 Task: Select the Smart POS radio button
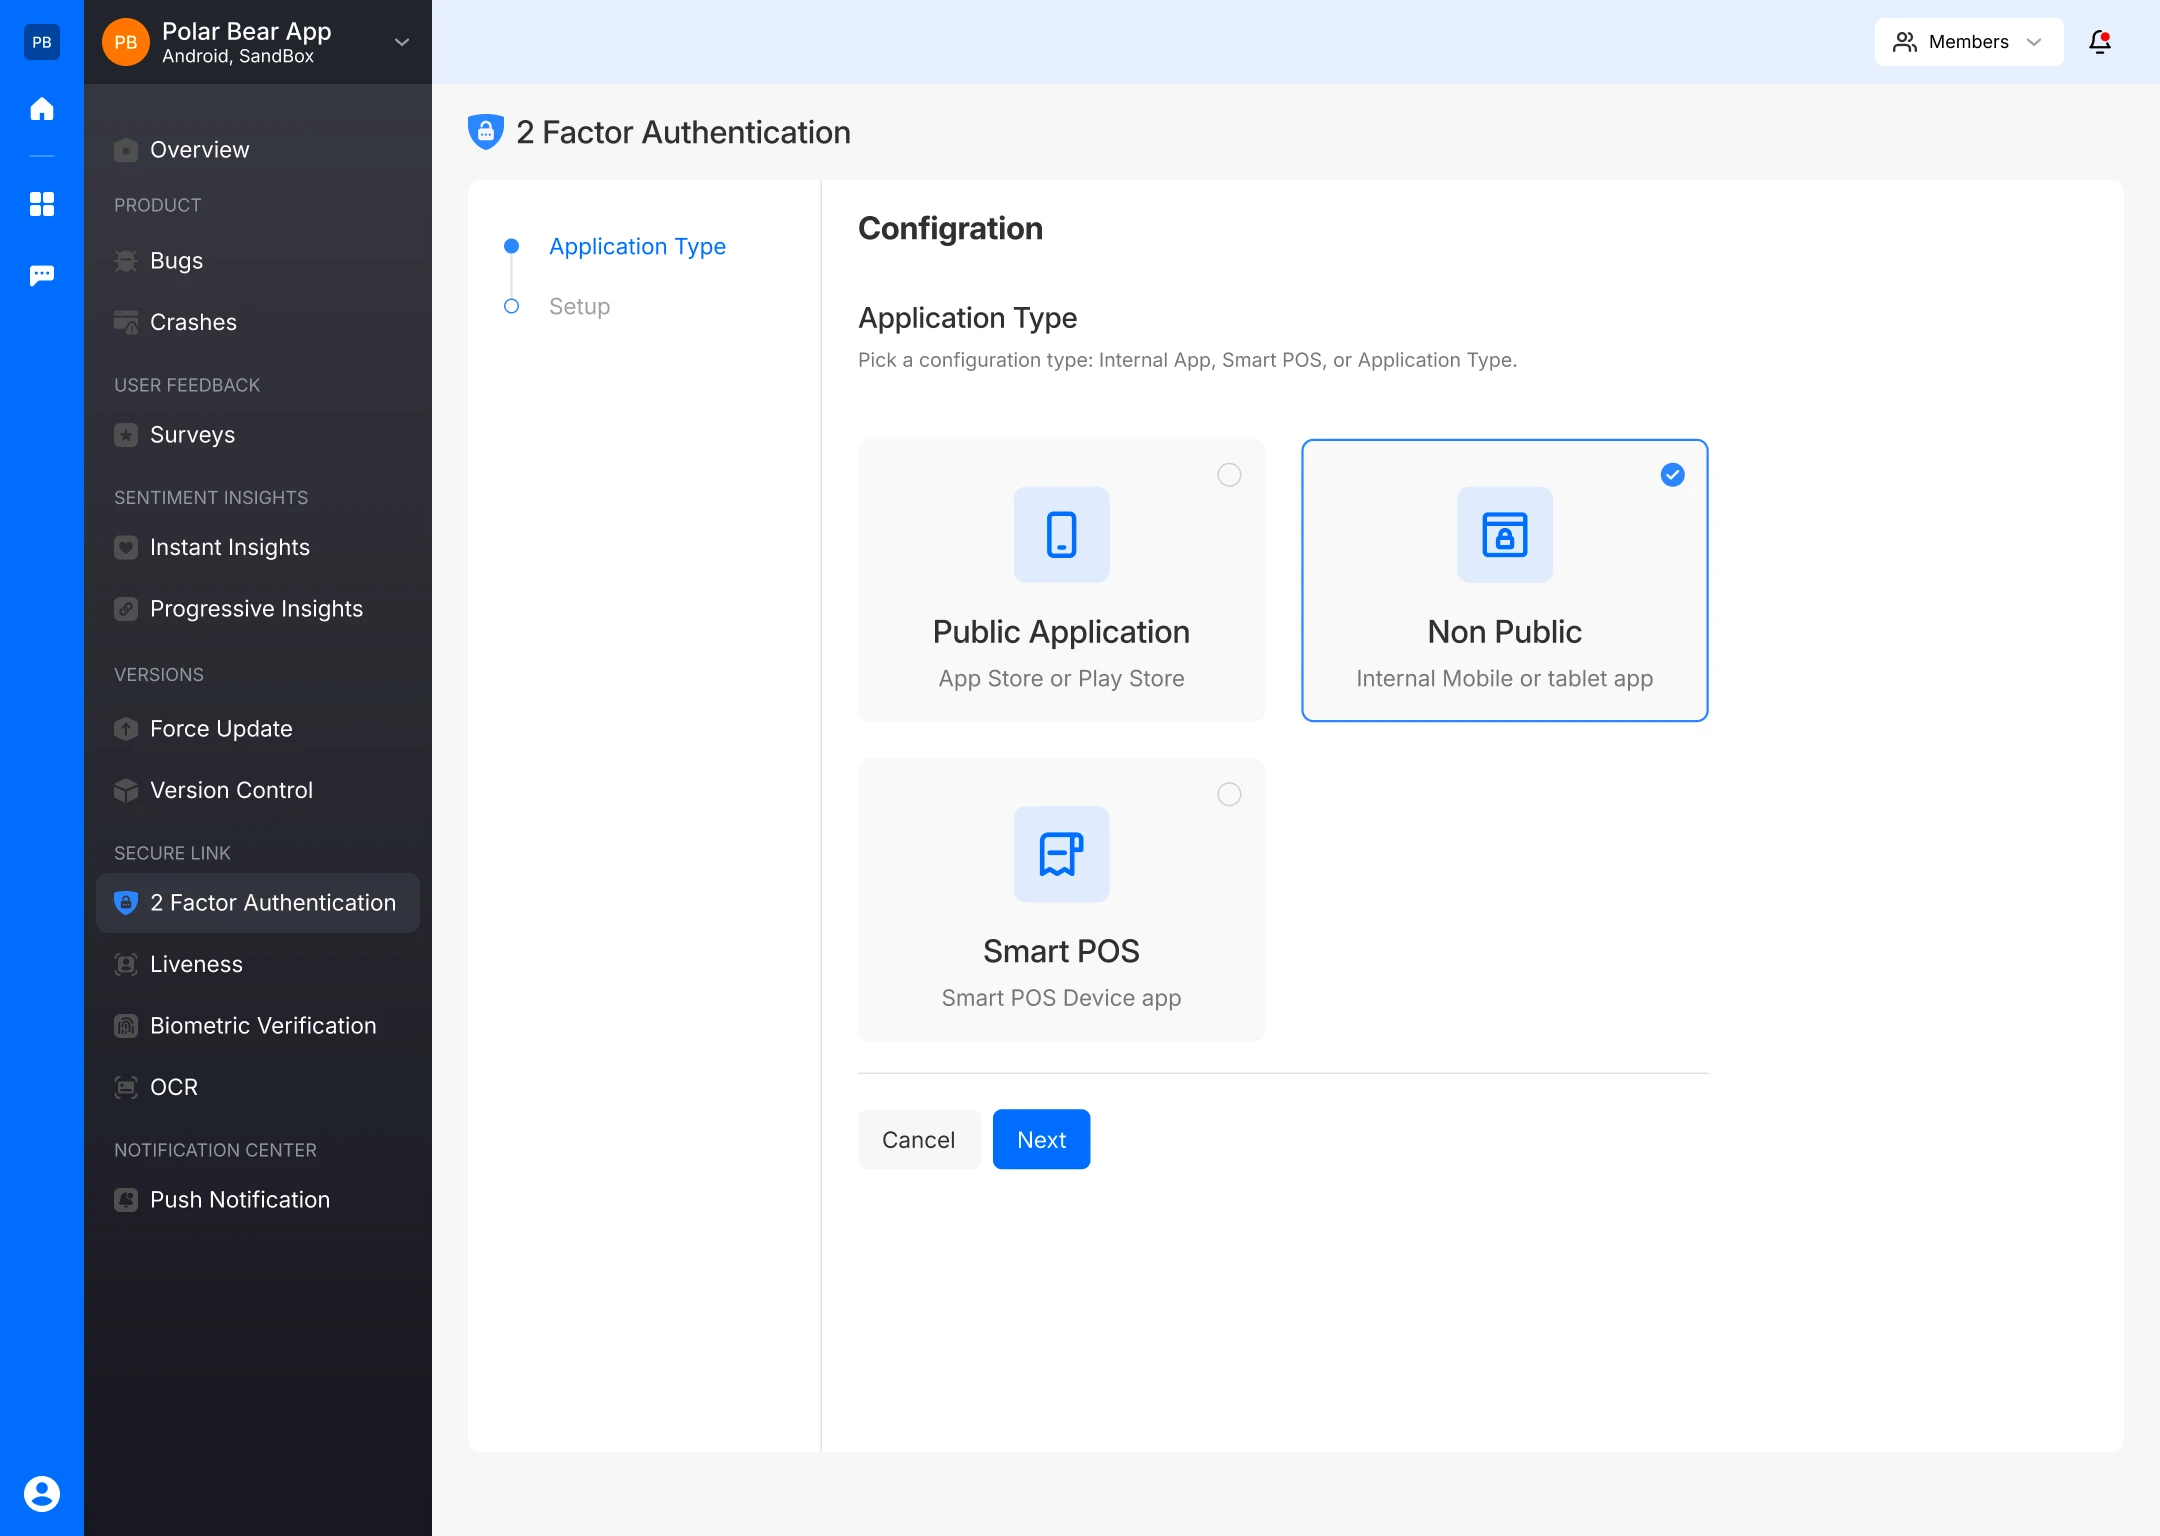[1229, 794]
